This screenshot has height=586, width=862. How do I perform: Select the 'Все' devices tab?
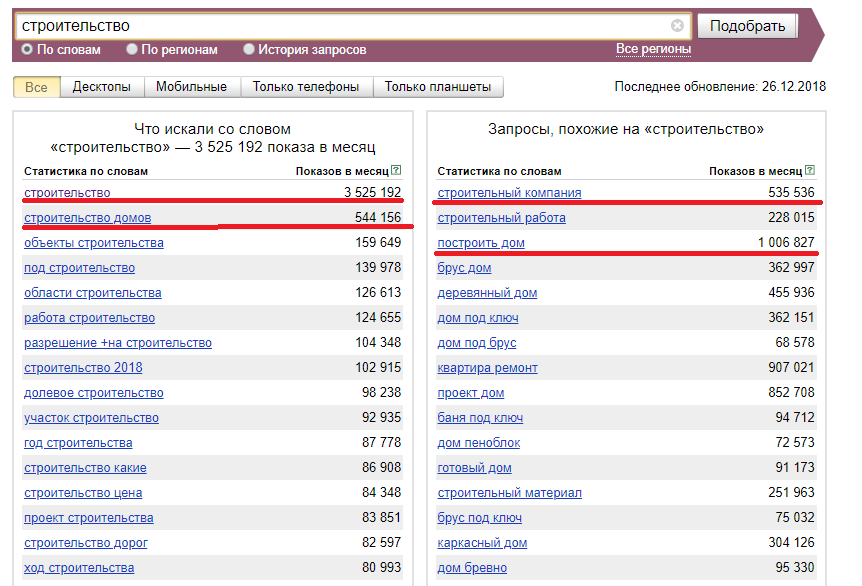coord(36,87)
